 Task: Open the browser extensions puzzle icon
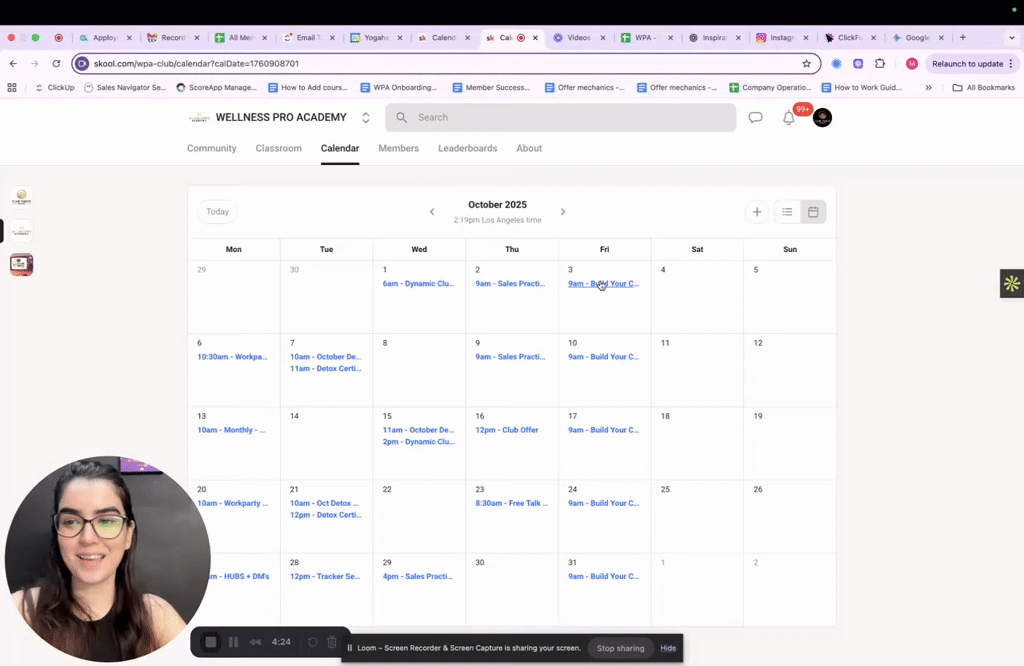(880, 63)
